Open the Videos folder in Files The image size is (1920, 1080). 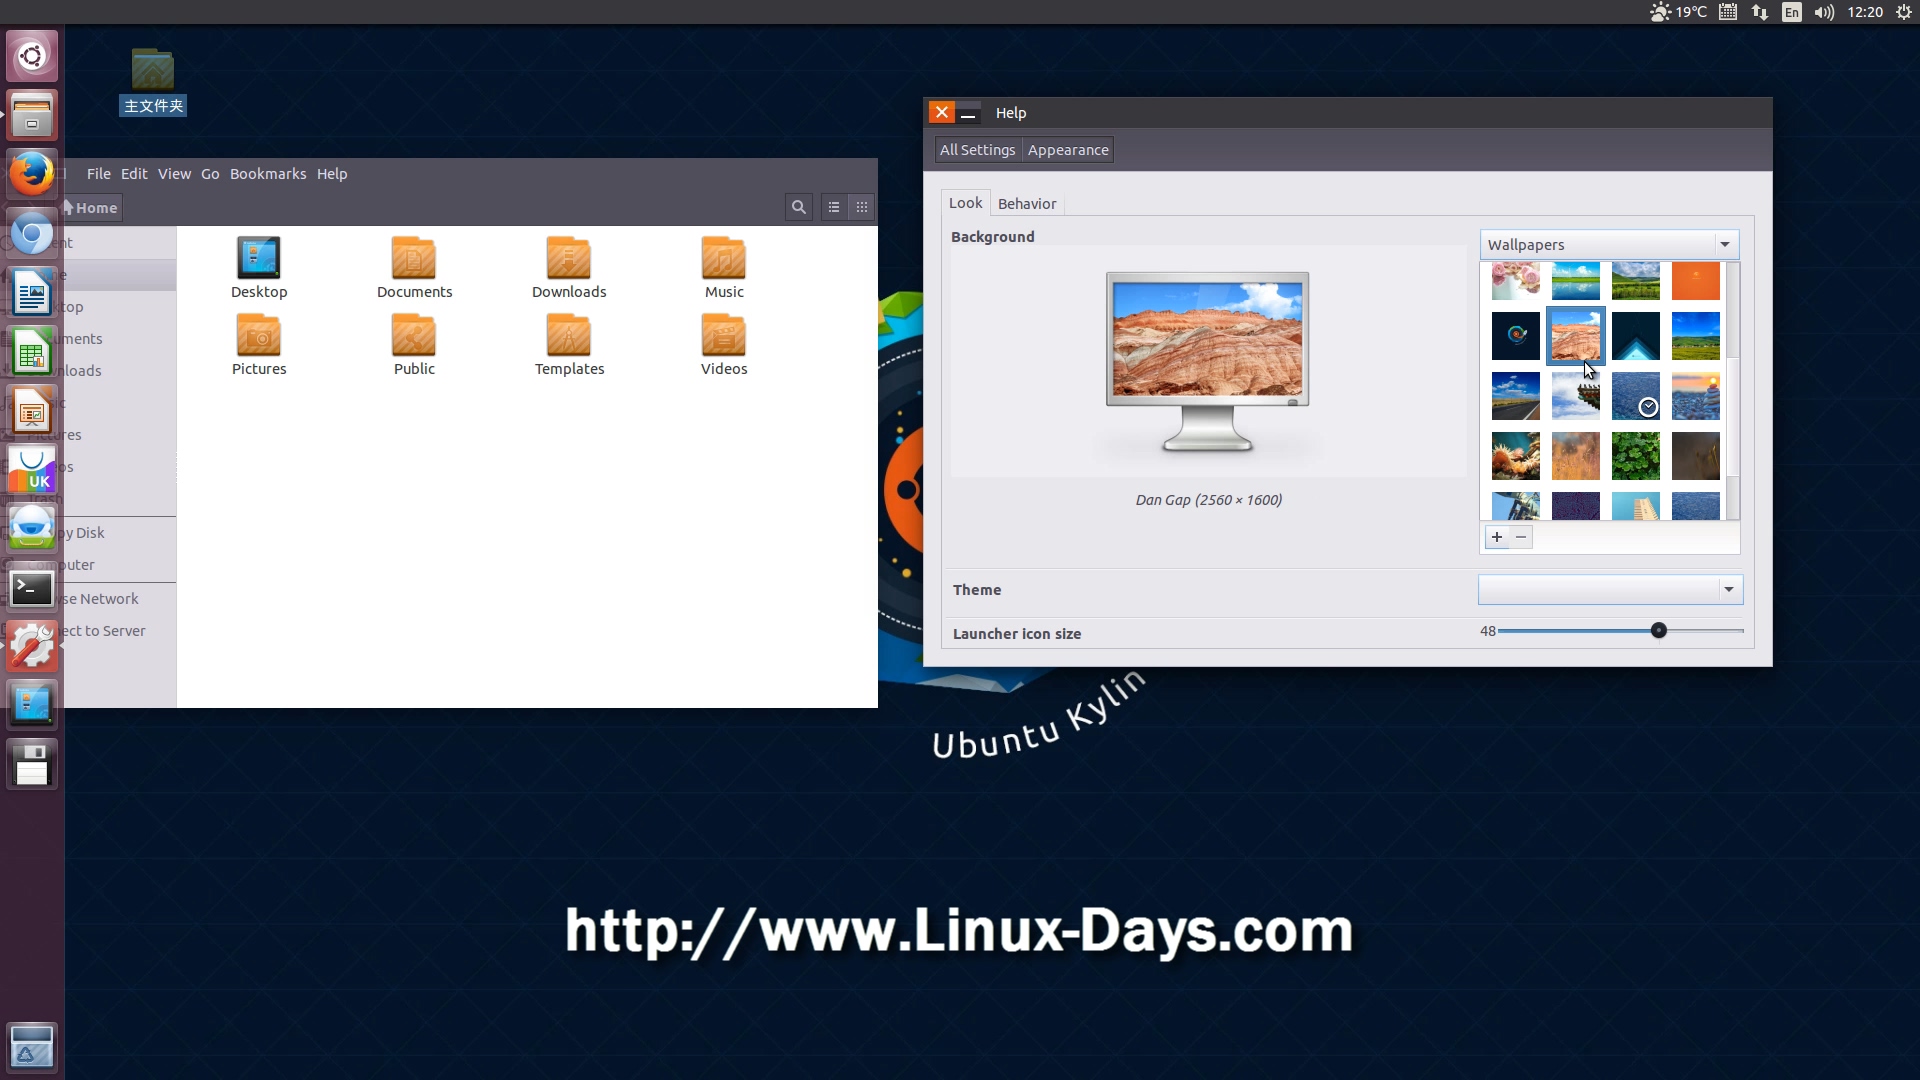coord(724,345)
